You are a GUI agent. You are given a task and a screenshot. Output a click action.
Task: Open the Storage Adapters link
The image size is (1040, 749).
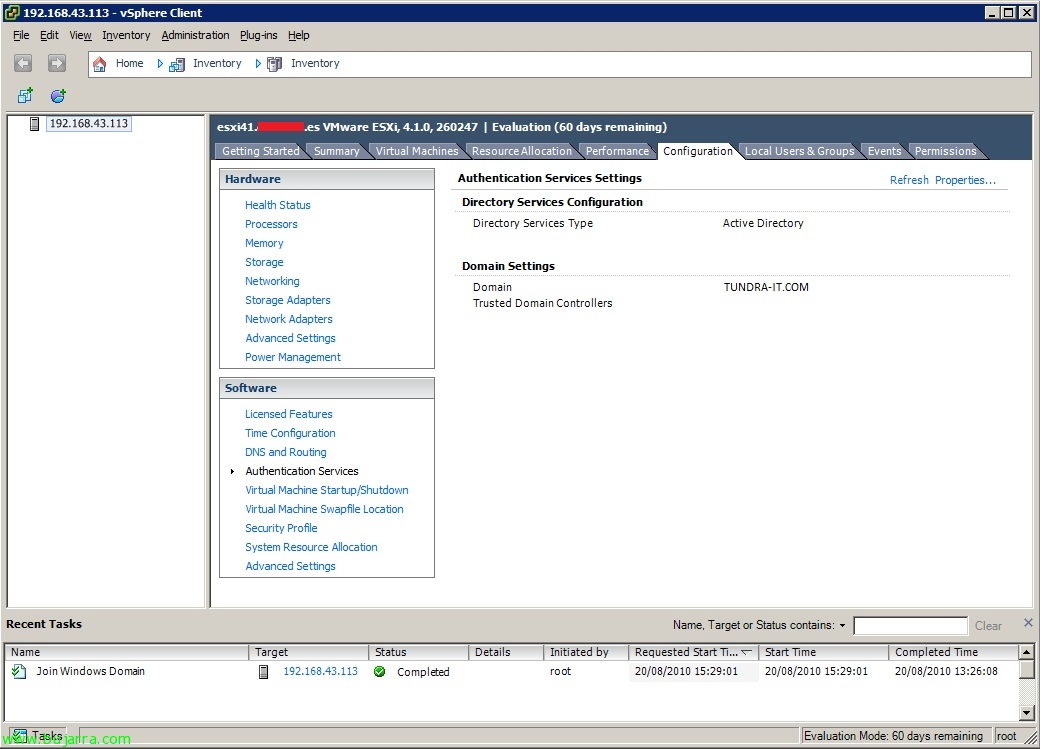point(287,300)
